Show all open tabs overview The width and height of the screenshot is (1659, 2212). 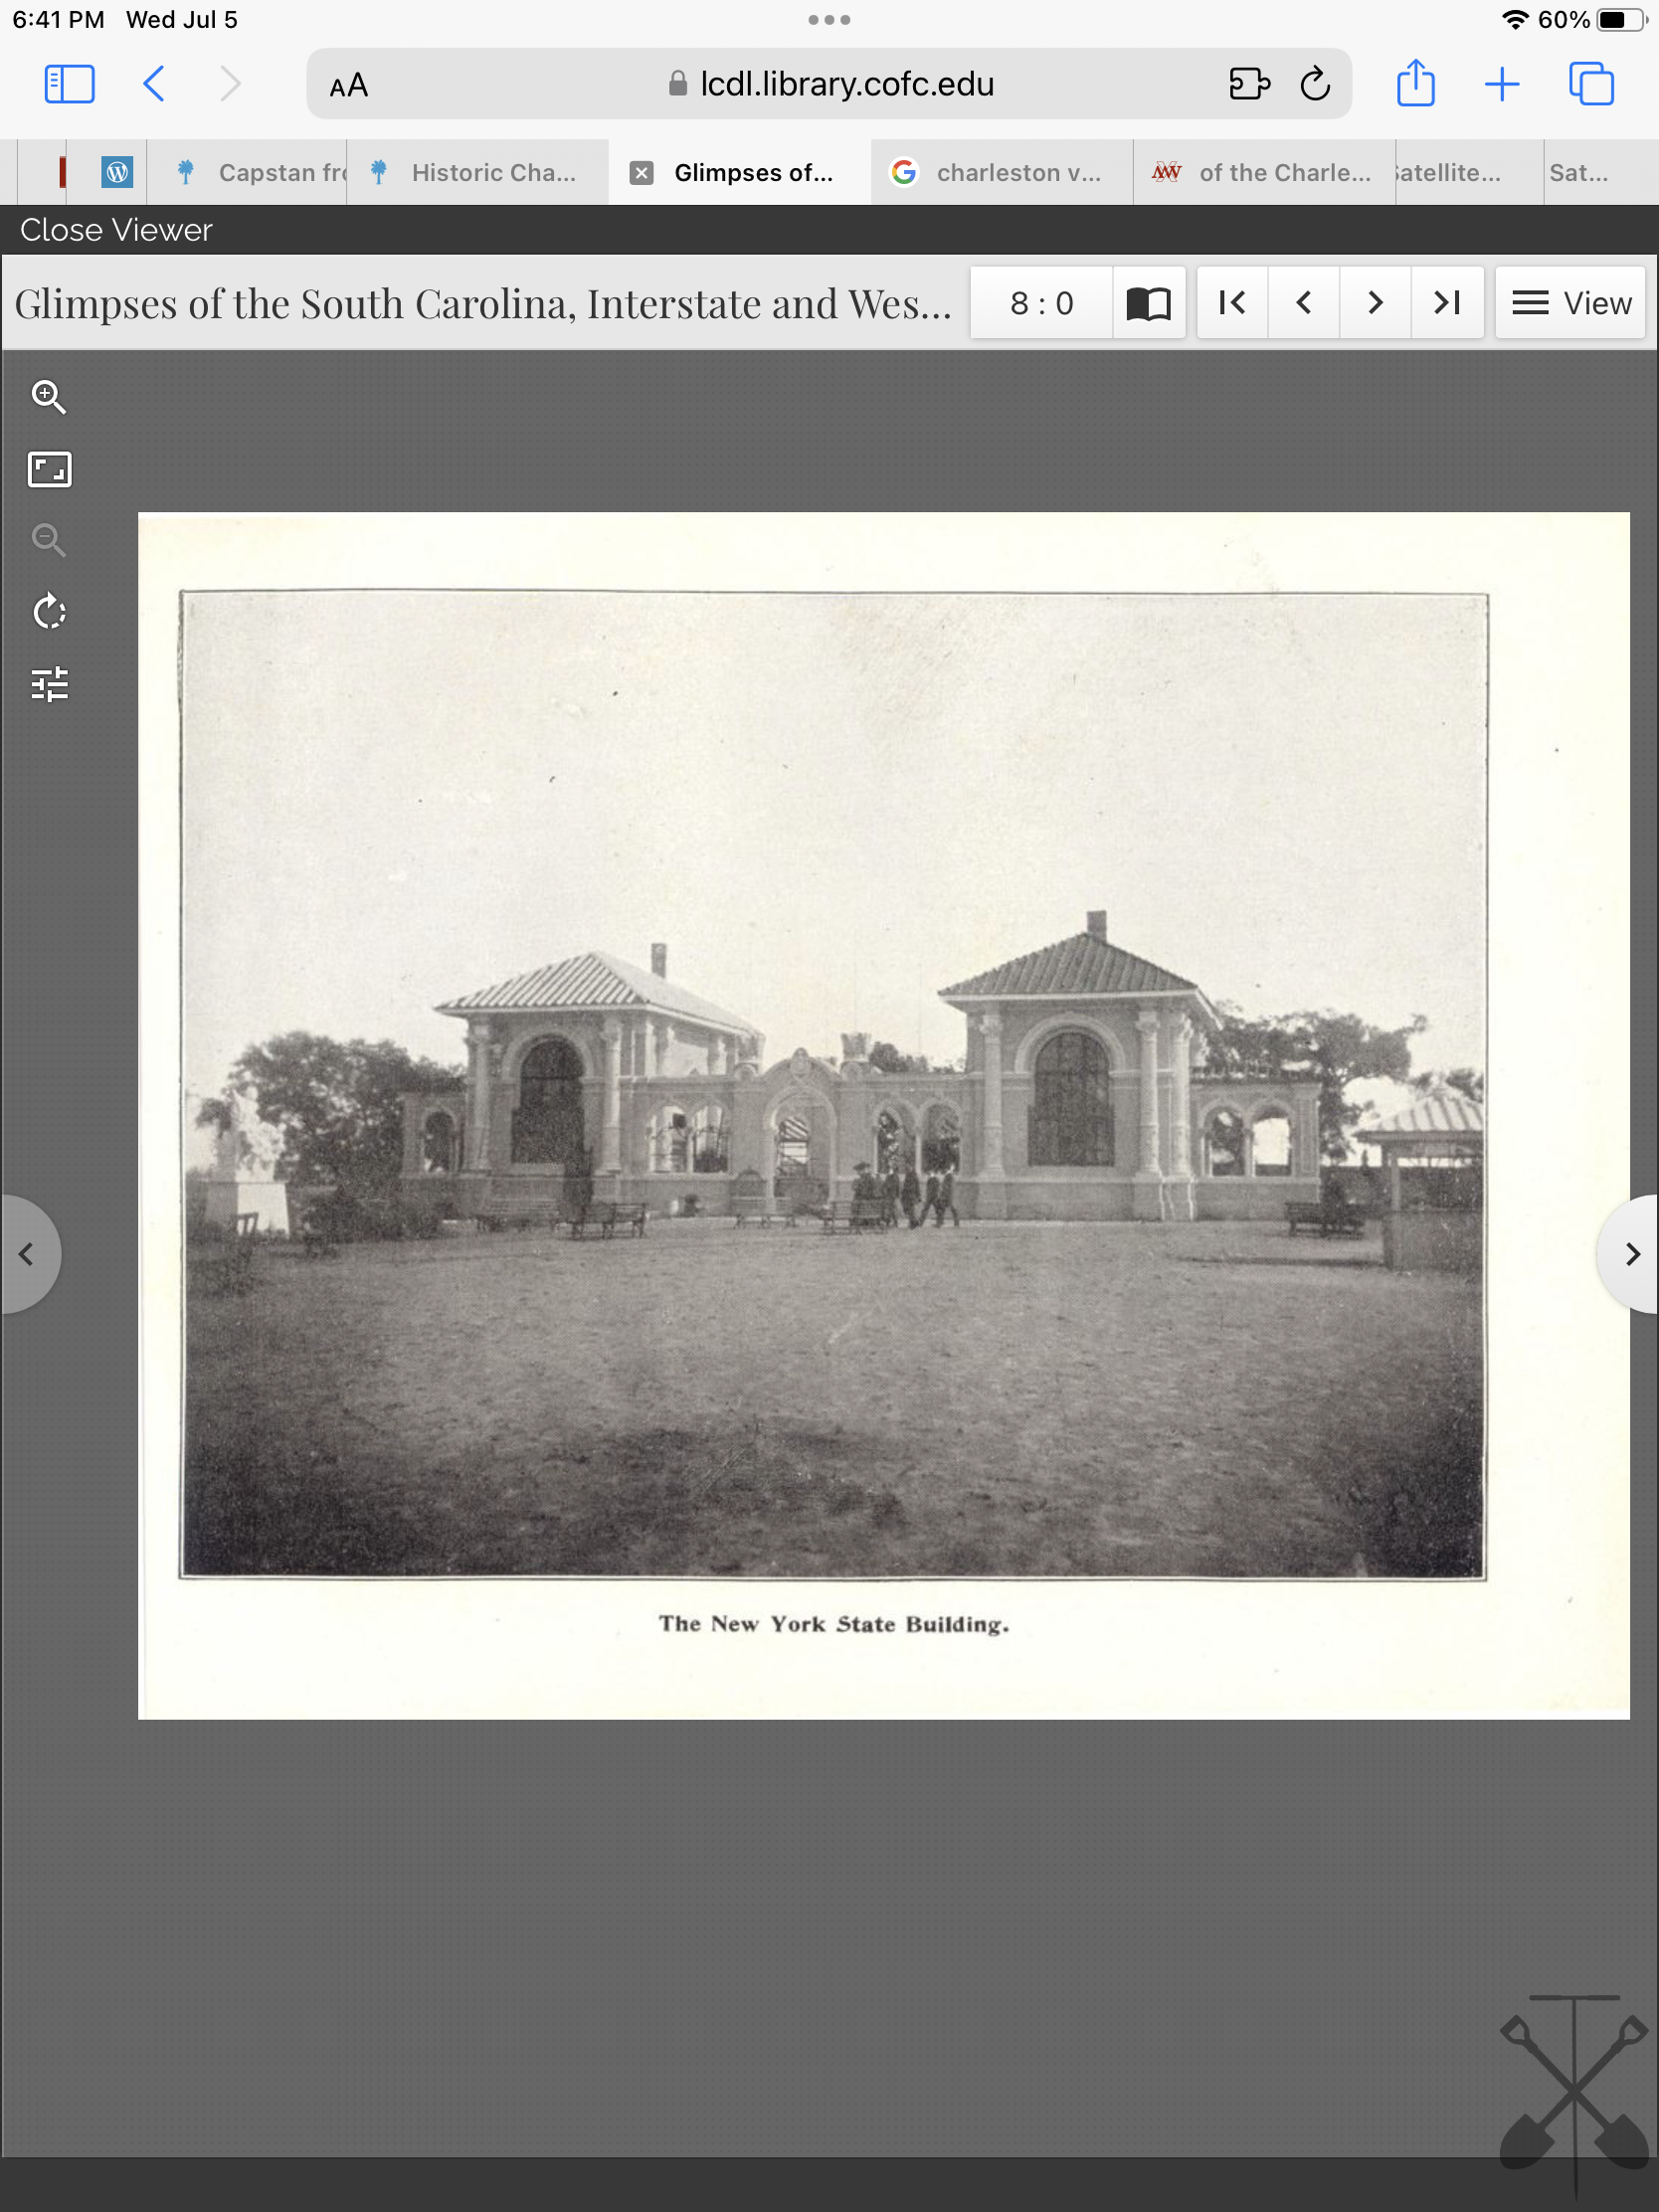coord(1591,84)
